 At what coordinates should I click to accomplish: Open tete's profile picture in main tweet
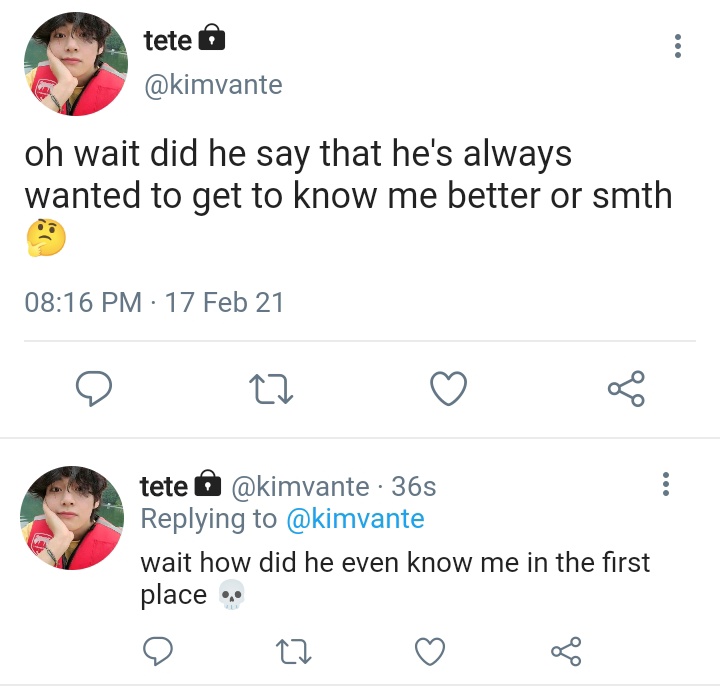point(76,64)
